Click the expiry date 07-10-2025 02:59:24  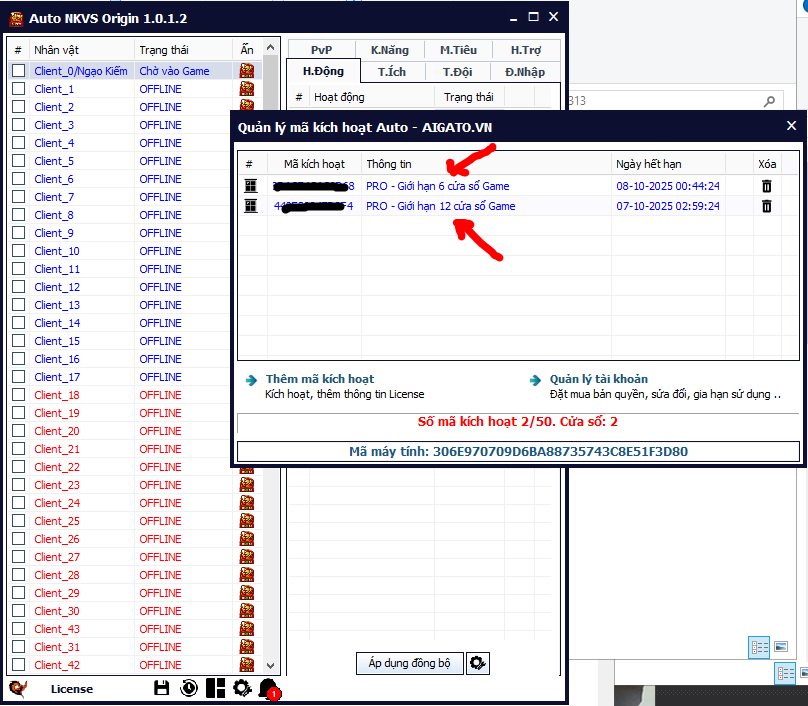pos(668,206)
